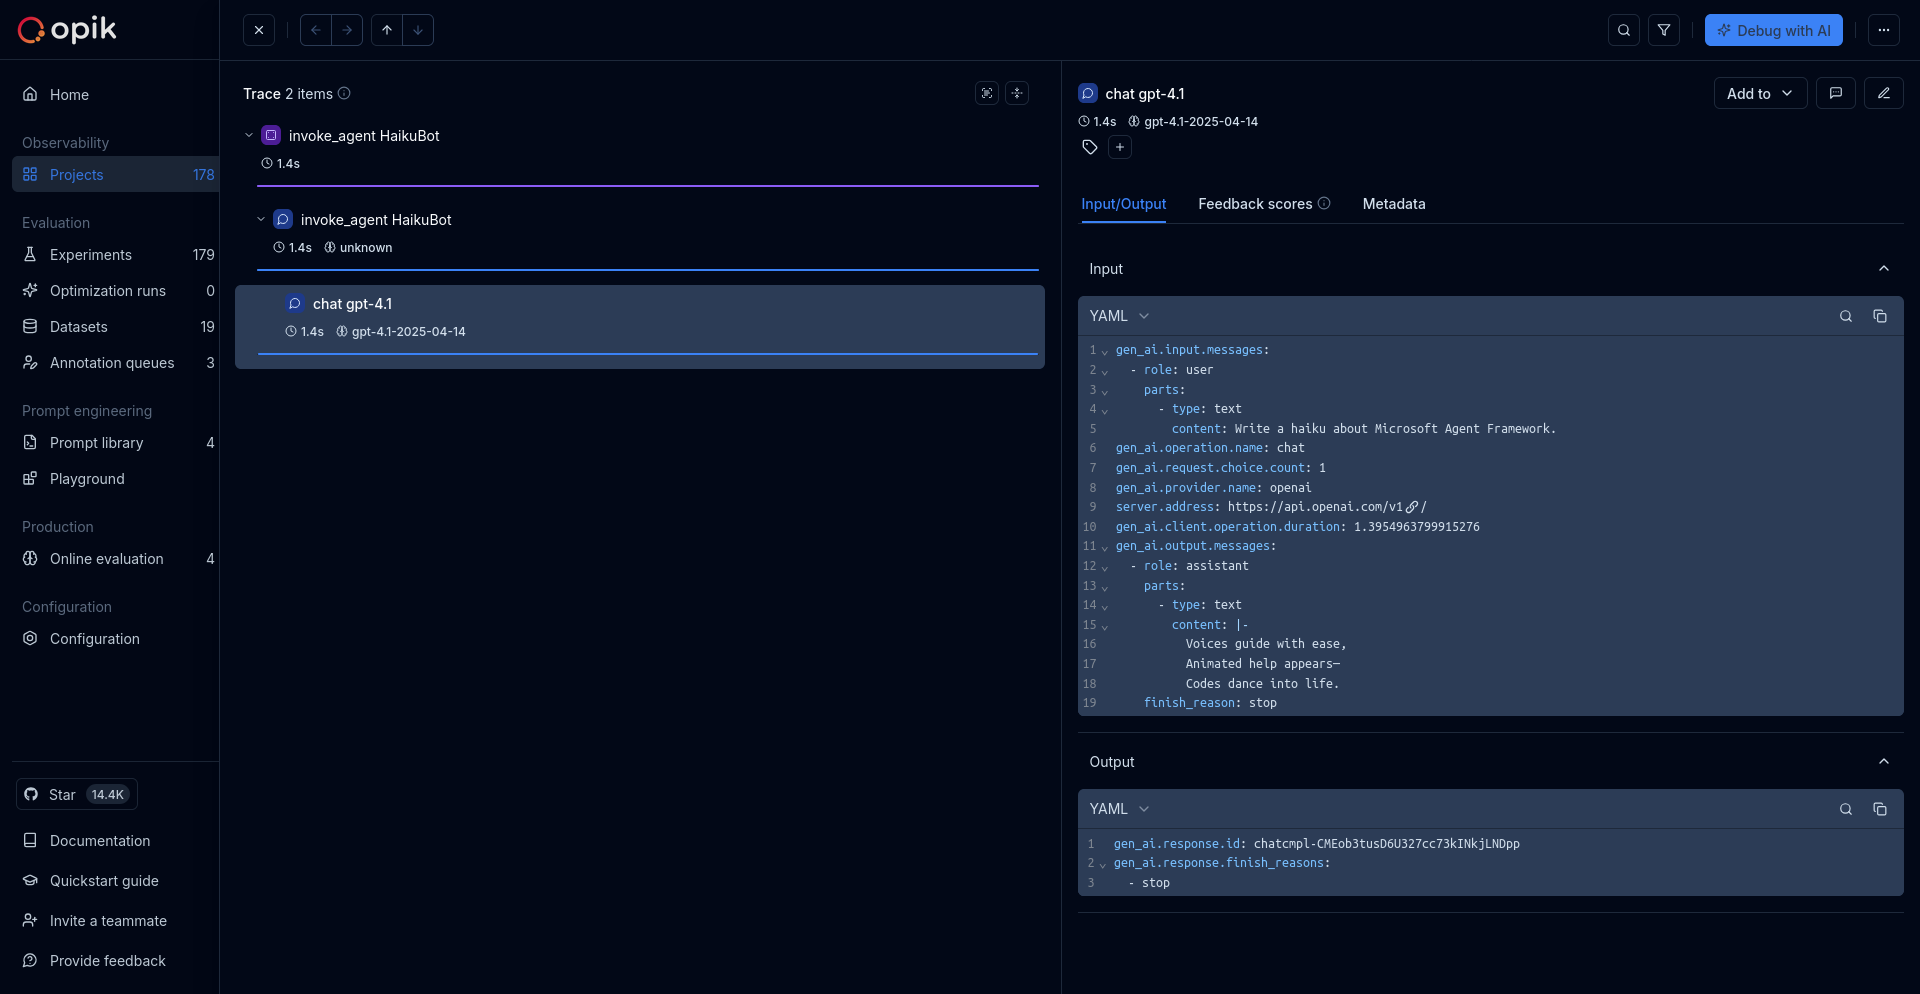Move to next span with down arrow
Screen dimensions: 1920x994
click(x=418, y=30)
